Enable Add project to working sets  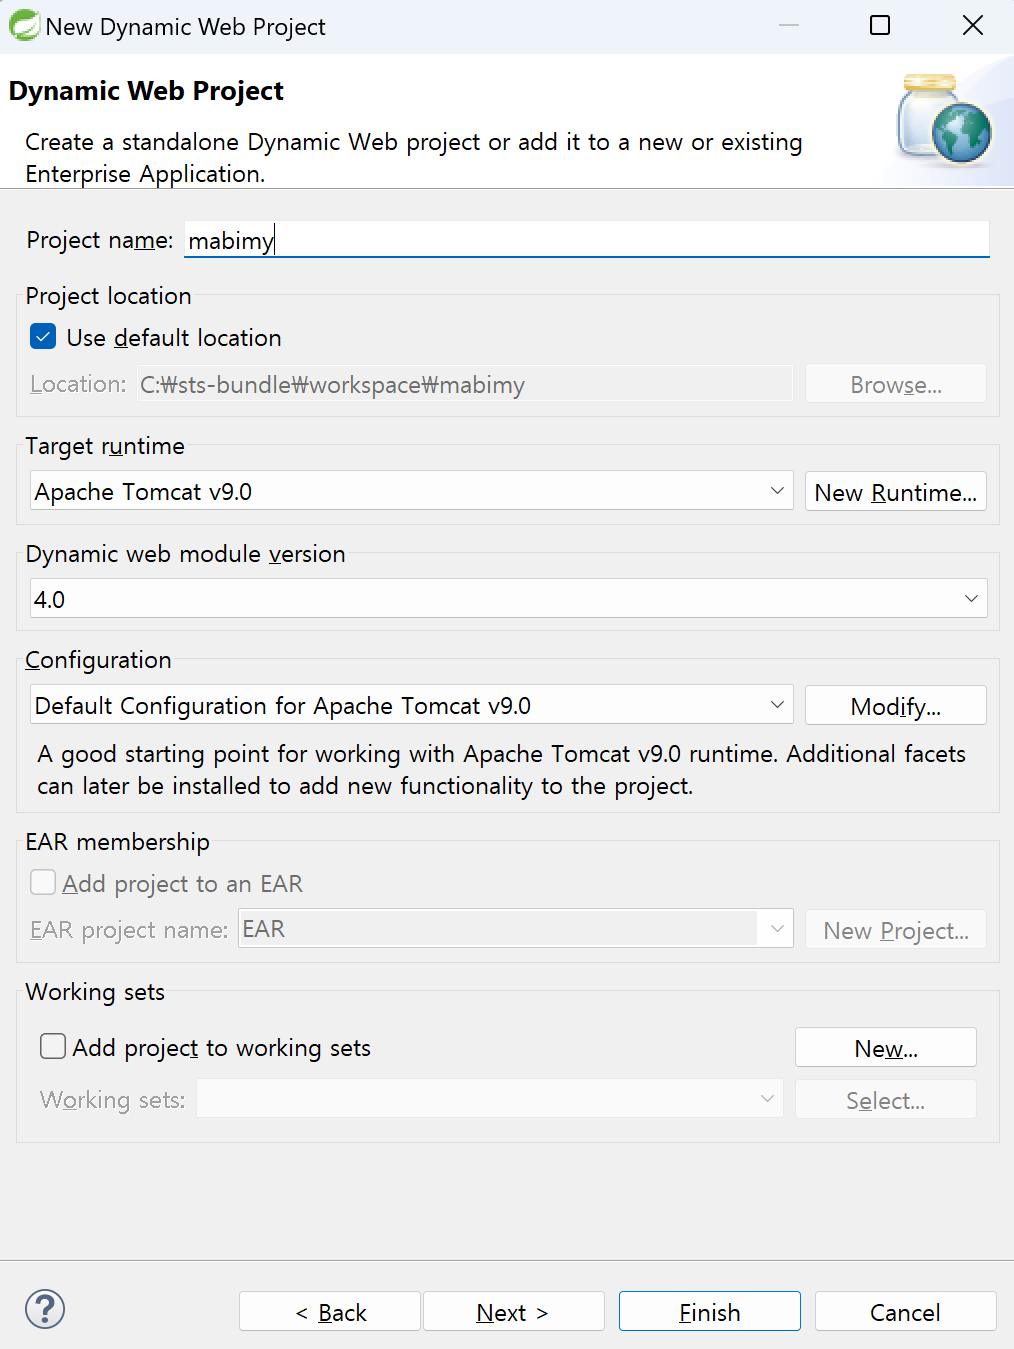[x=53, y=1046]
